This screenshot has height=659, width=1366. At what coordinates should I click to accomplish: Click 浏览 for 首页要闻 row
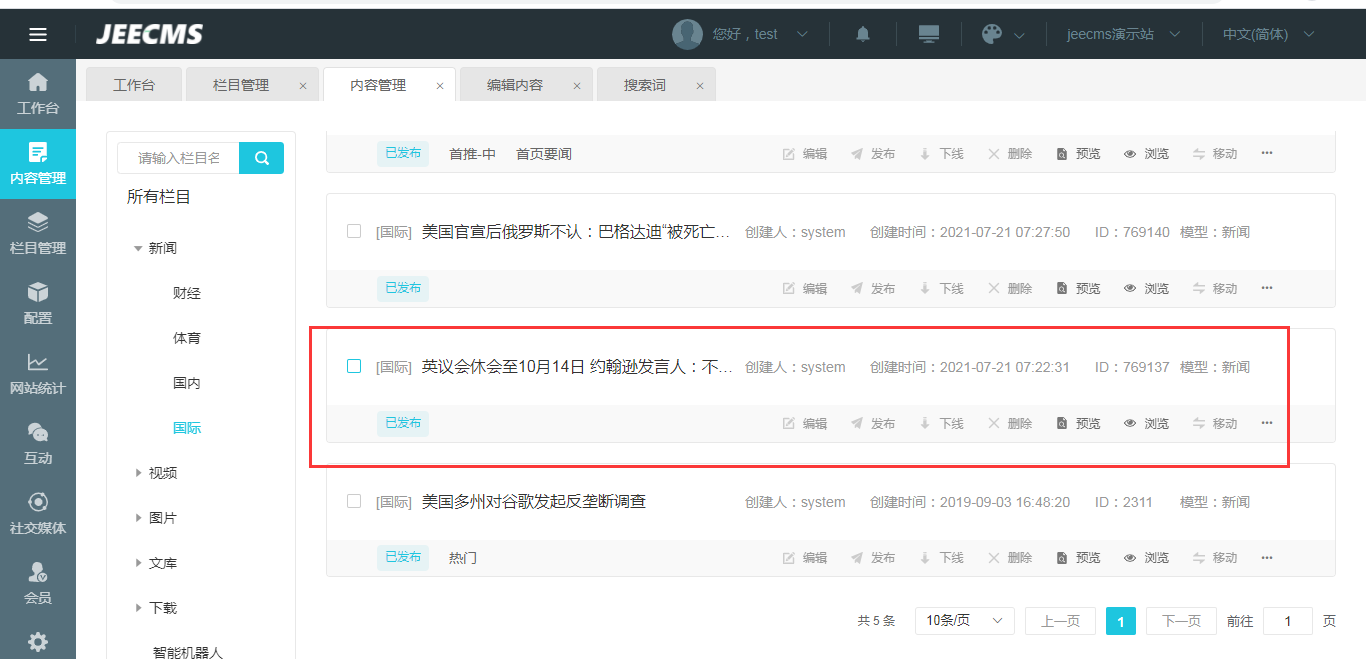point(1146,154)
